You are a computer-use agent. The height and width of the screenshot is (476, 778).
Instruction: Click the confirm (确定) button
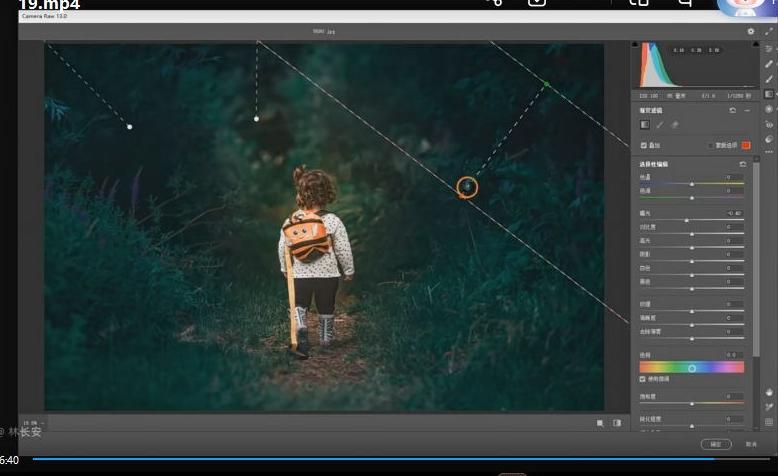click(715, 444)
